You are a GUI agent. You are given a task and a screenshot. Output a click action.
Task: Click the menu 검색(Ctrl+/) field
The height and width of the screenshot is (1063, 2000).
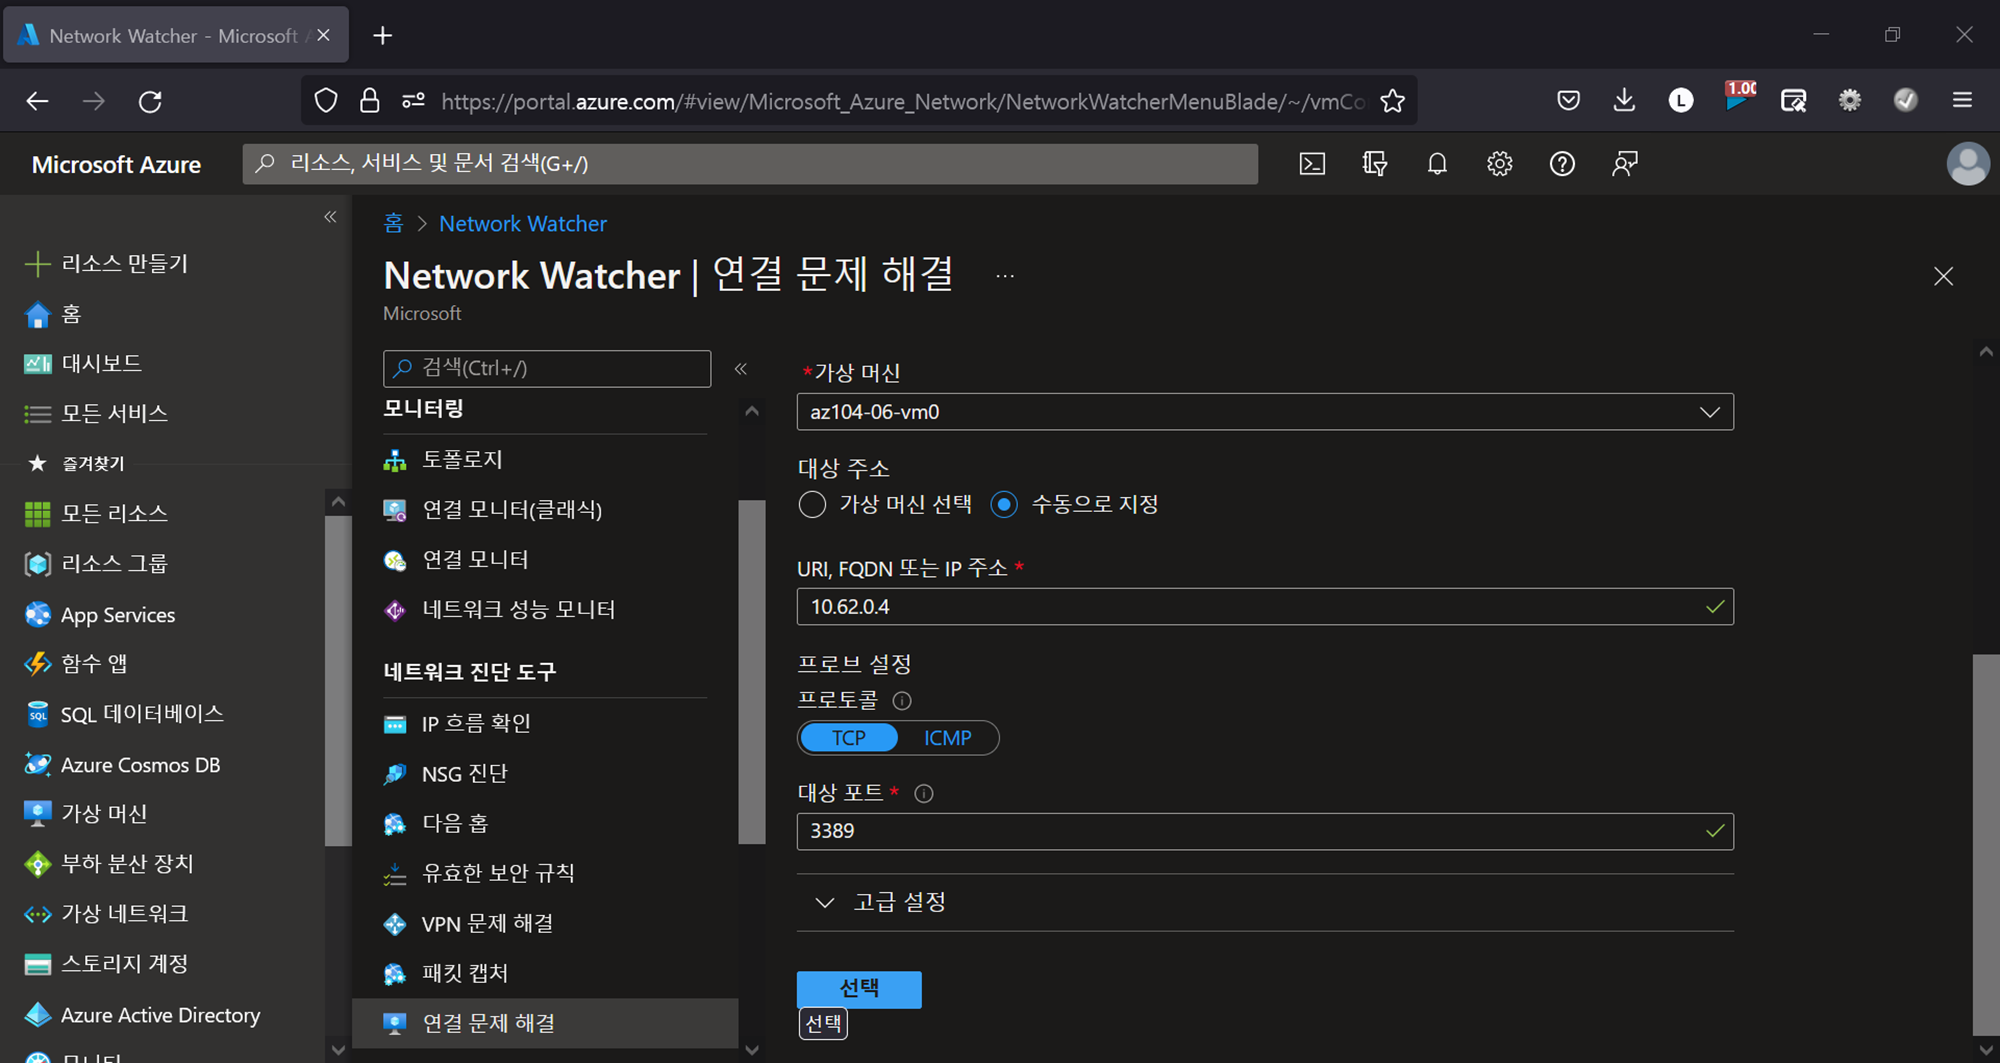[547, 368]
